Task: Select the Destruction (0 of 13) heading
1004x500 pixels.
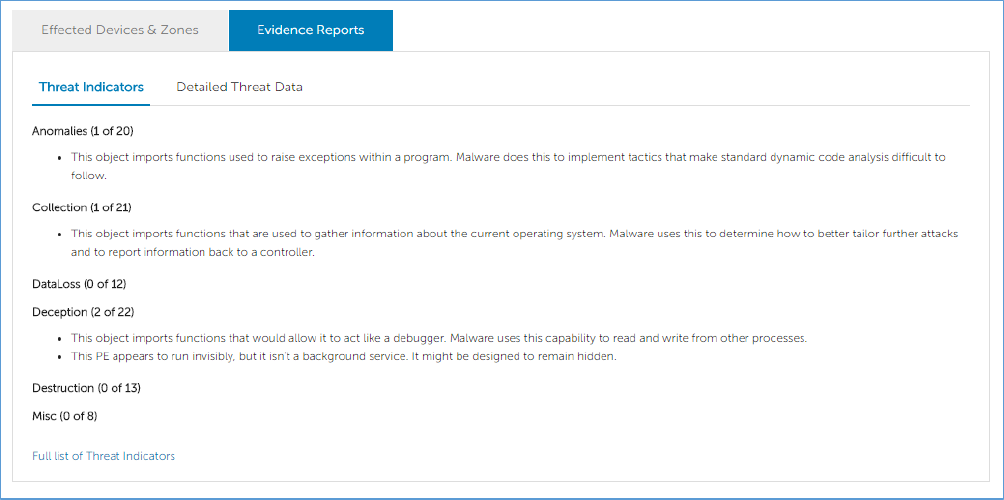Action: [86, 388]
